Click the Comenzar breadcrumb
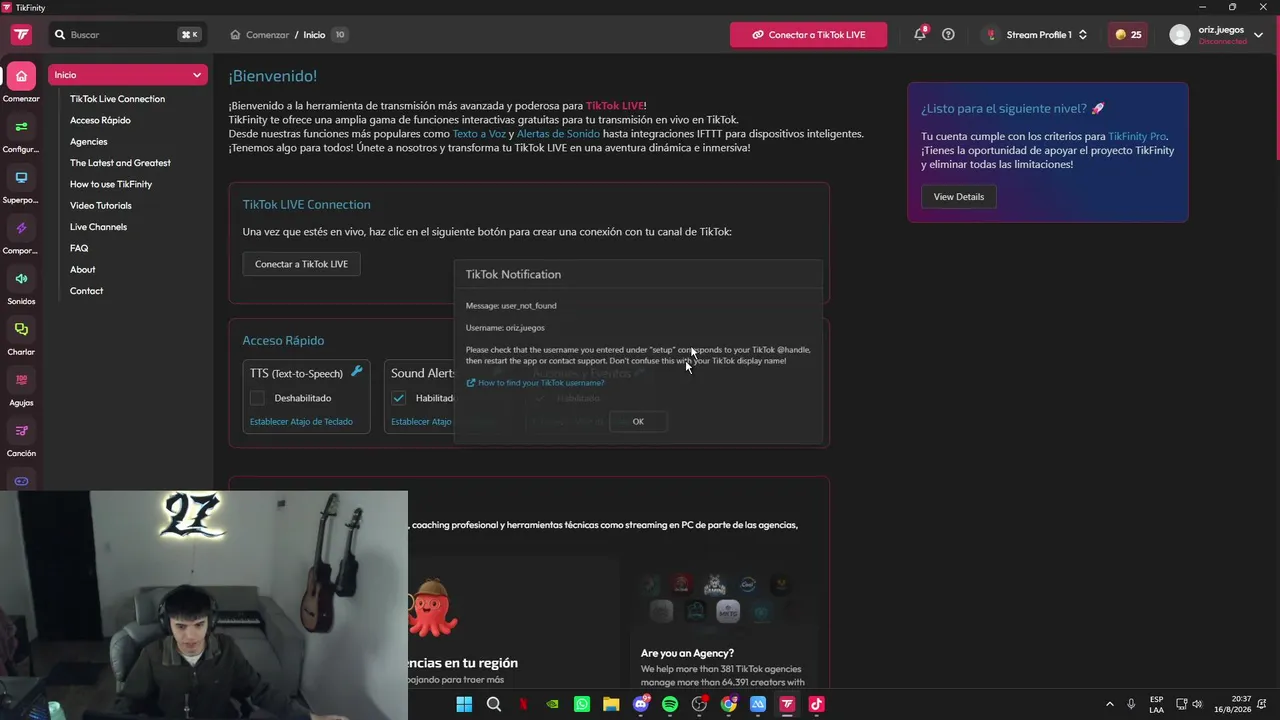Viewport: 1280px width, 720px height. (267, 35)
